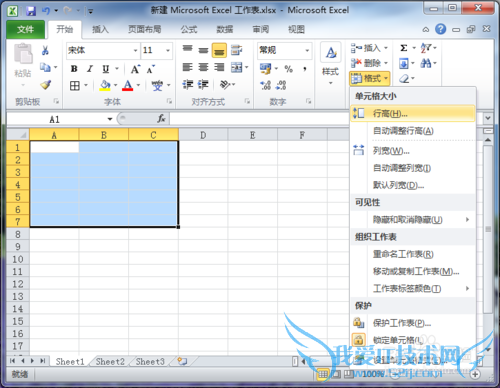This screenshot has height=388, width=500.
Task: Click the Cut scissors icon
Action: point(45,50)
